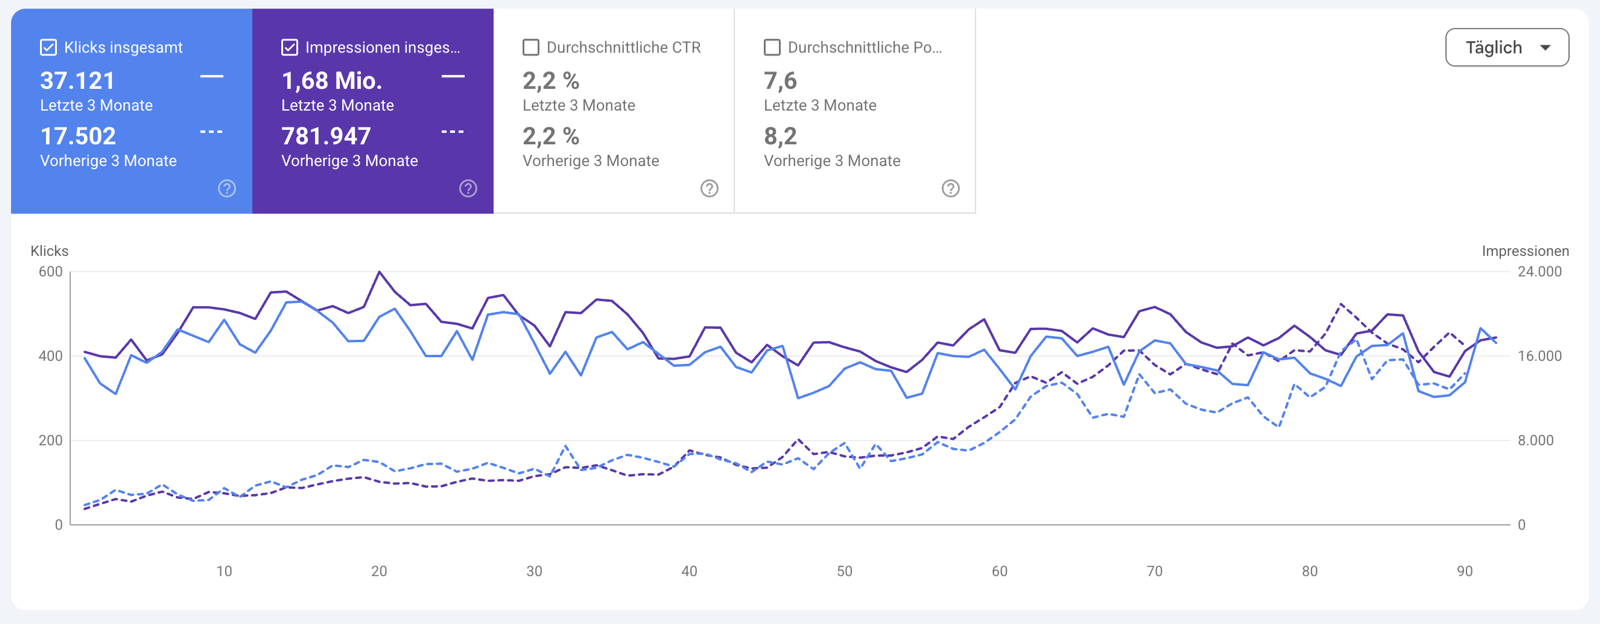Click the day 90 x-axis label
This screenshot has height=624, width=1600.
(1465, 571)
